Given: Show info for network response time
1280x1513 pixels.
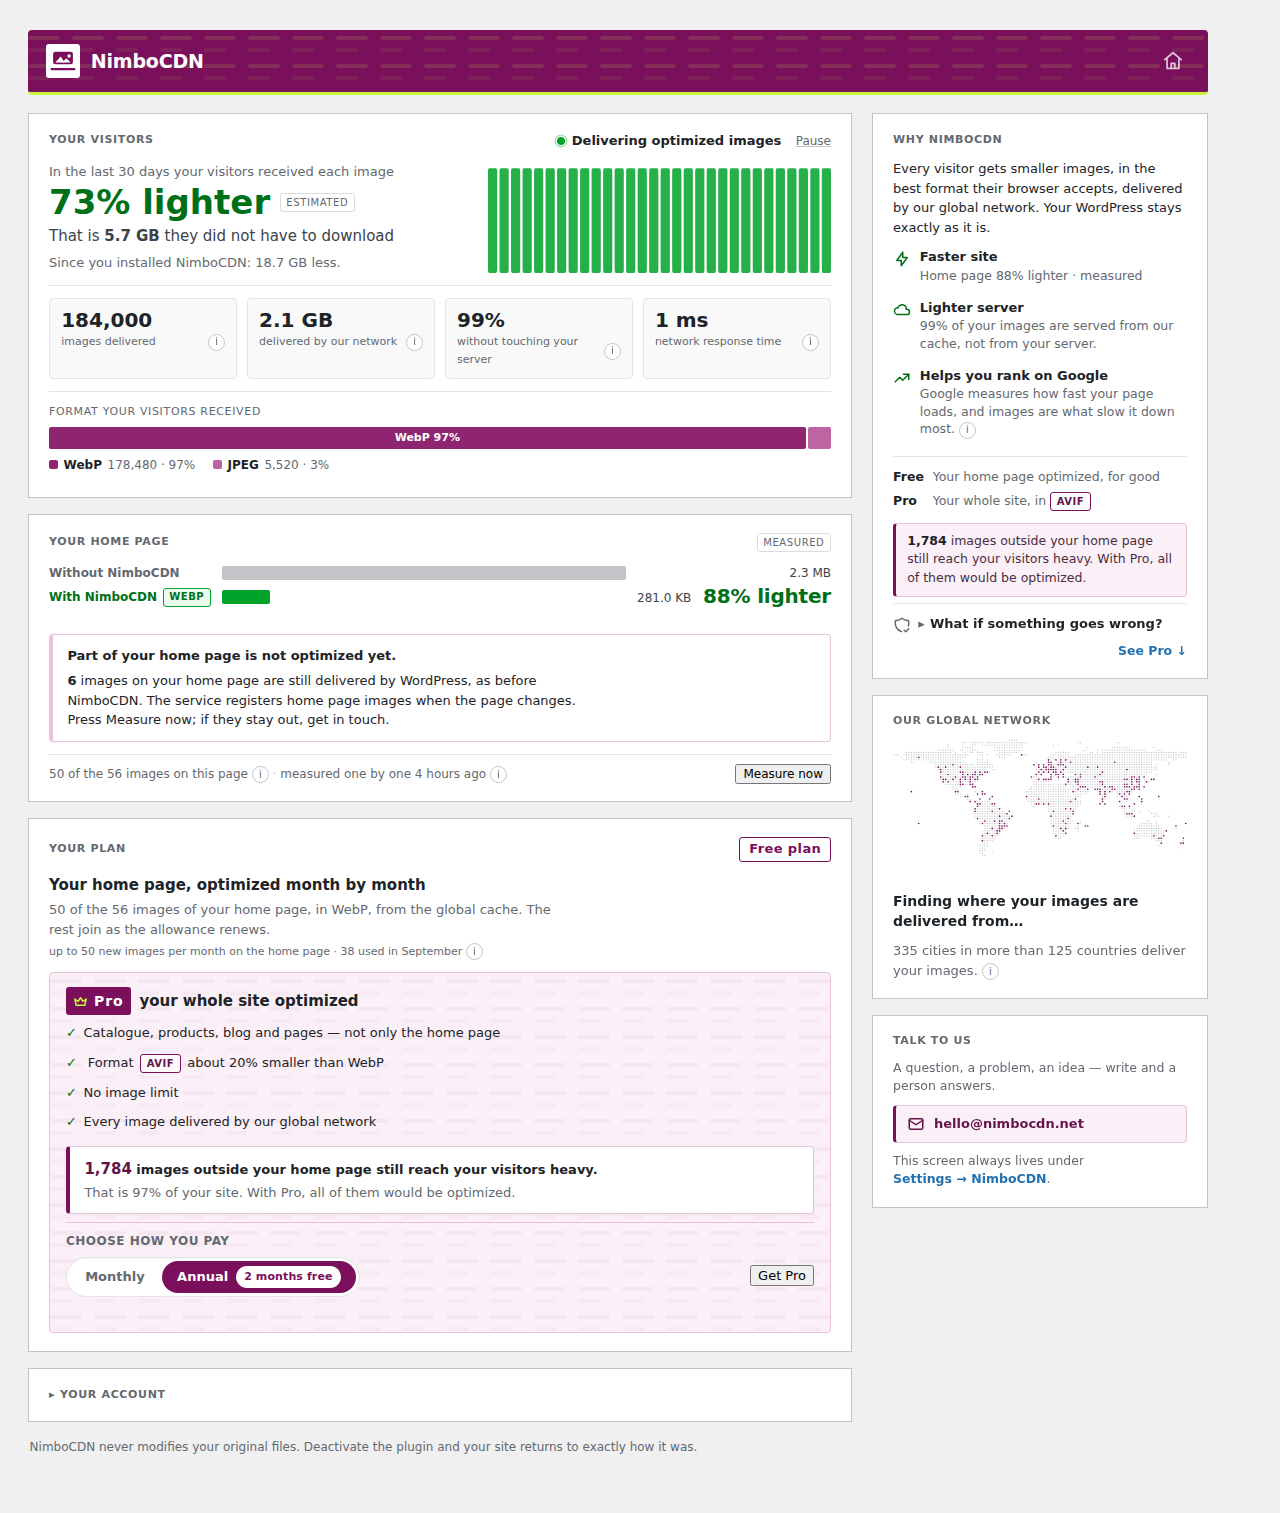Looking at the screenshot, I should (810, 342).
